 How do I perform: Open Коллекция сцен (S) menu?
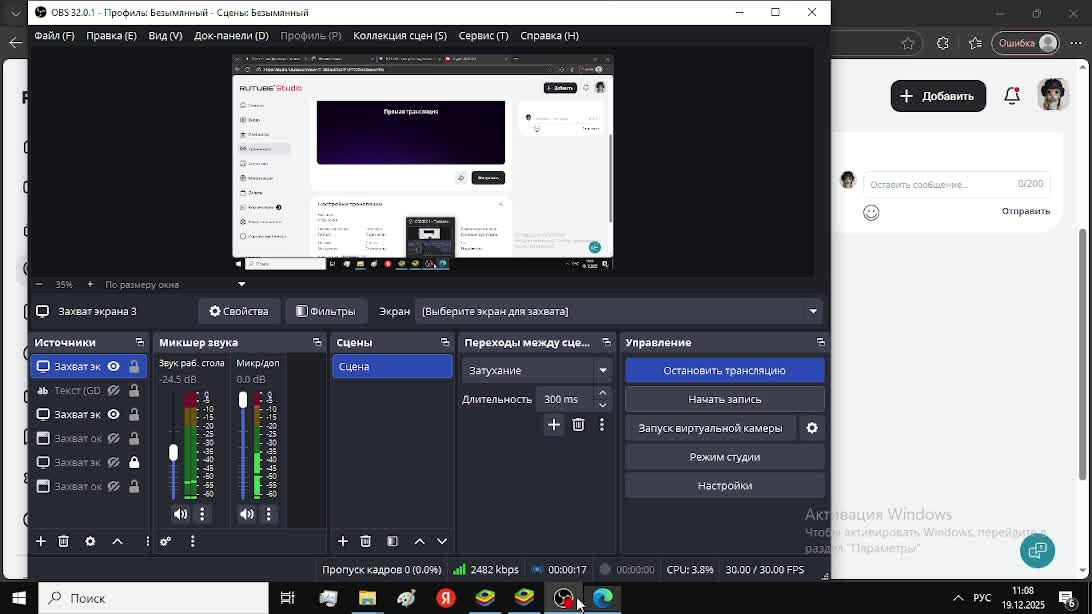[400, 36]
